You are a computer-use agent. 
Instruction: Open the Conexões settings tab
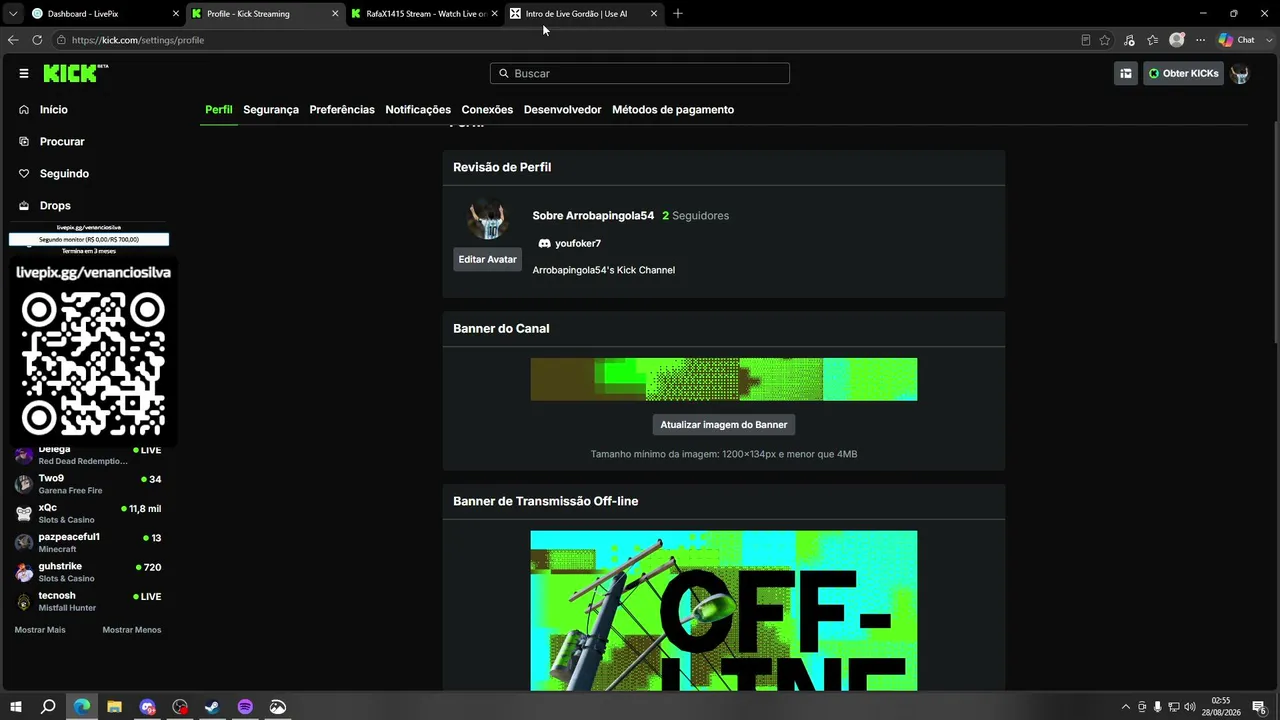click(487, 110)
